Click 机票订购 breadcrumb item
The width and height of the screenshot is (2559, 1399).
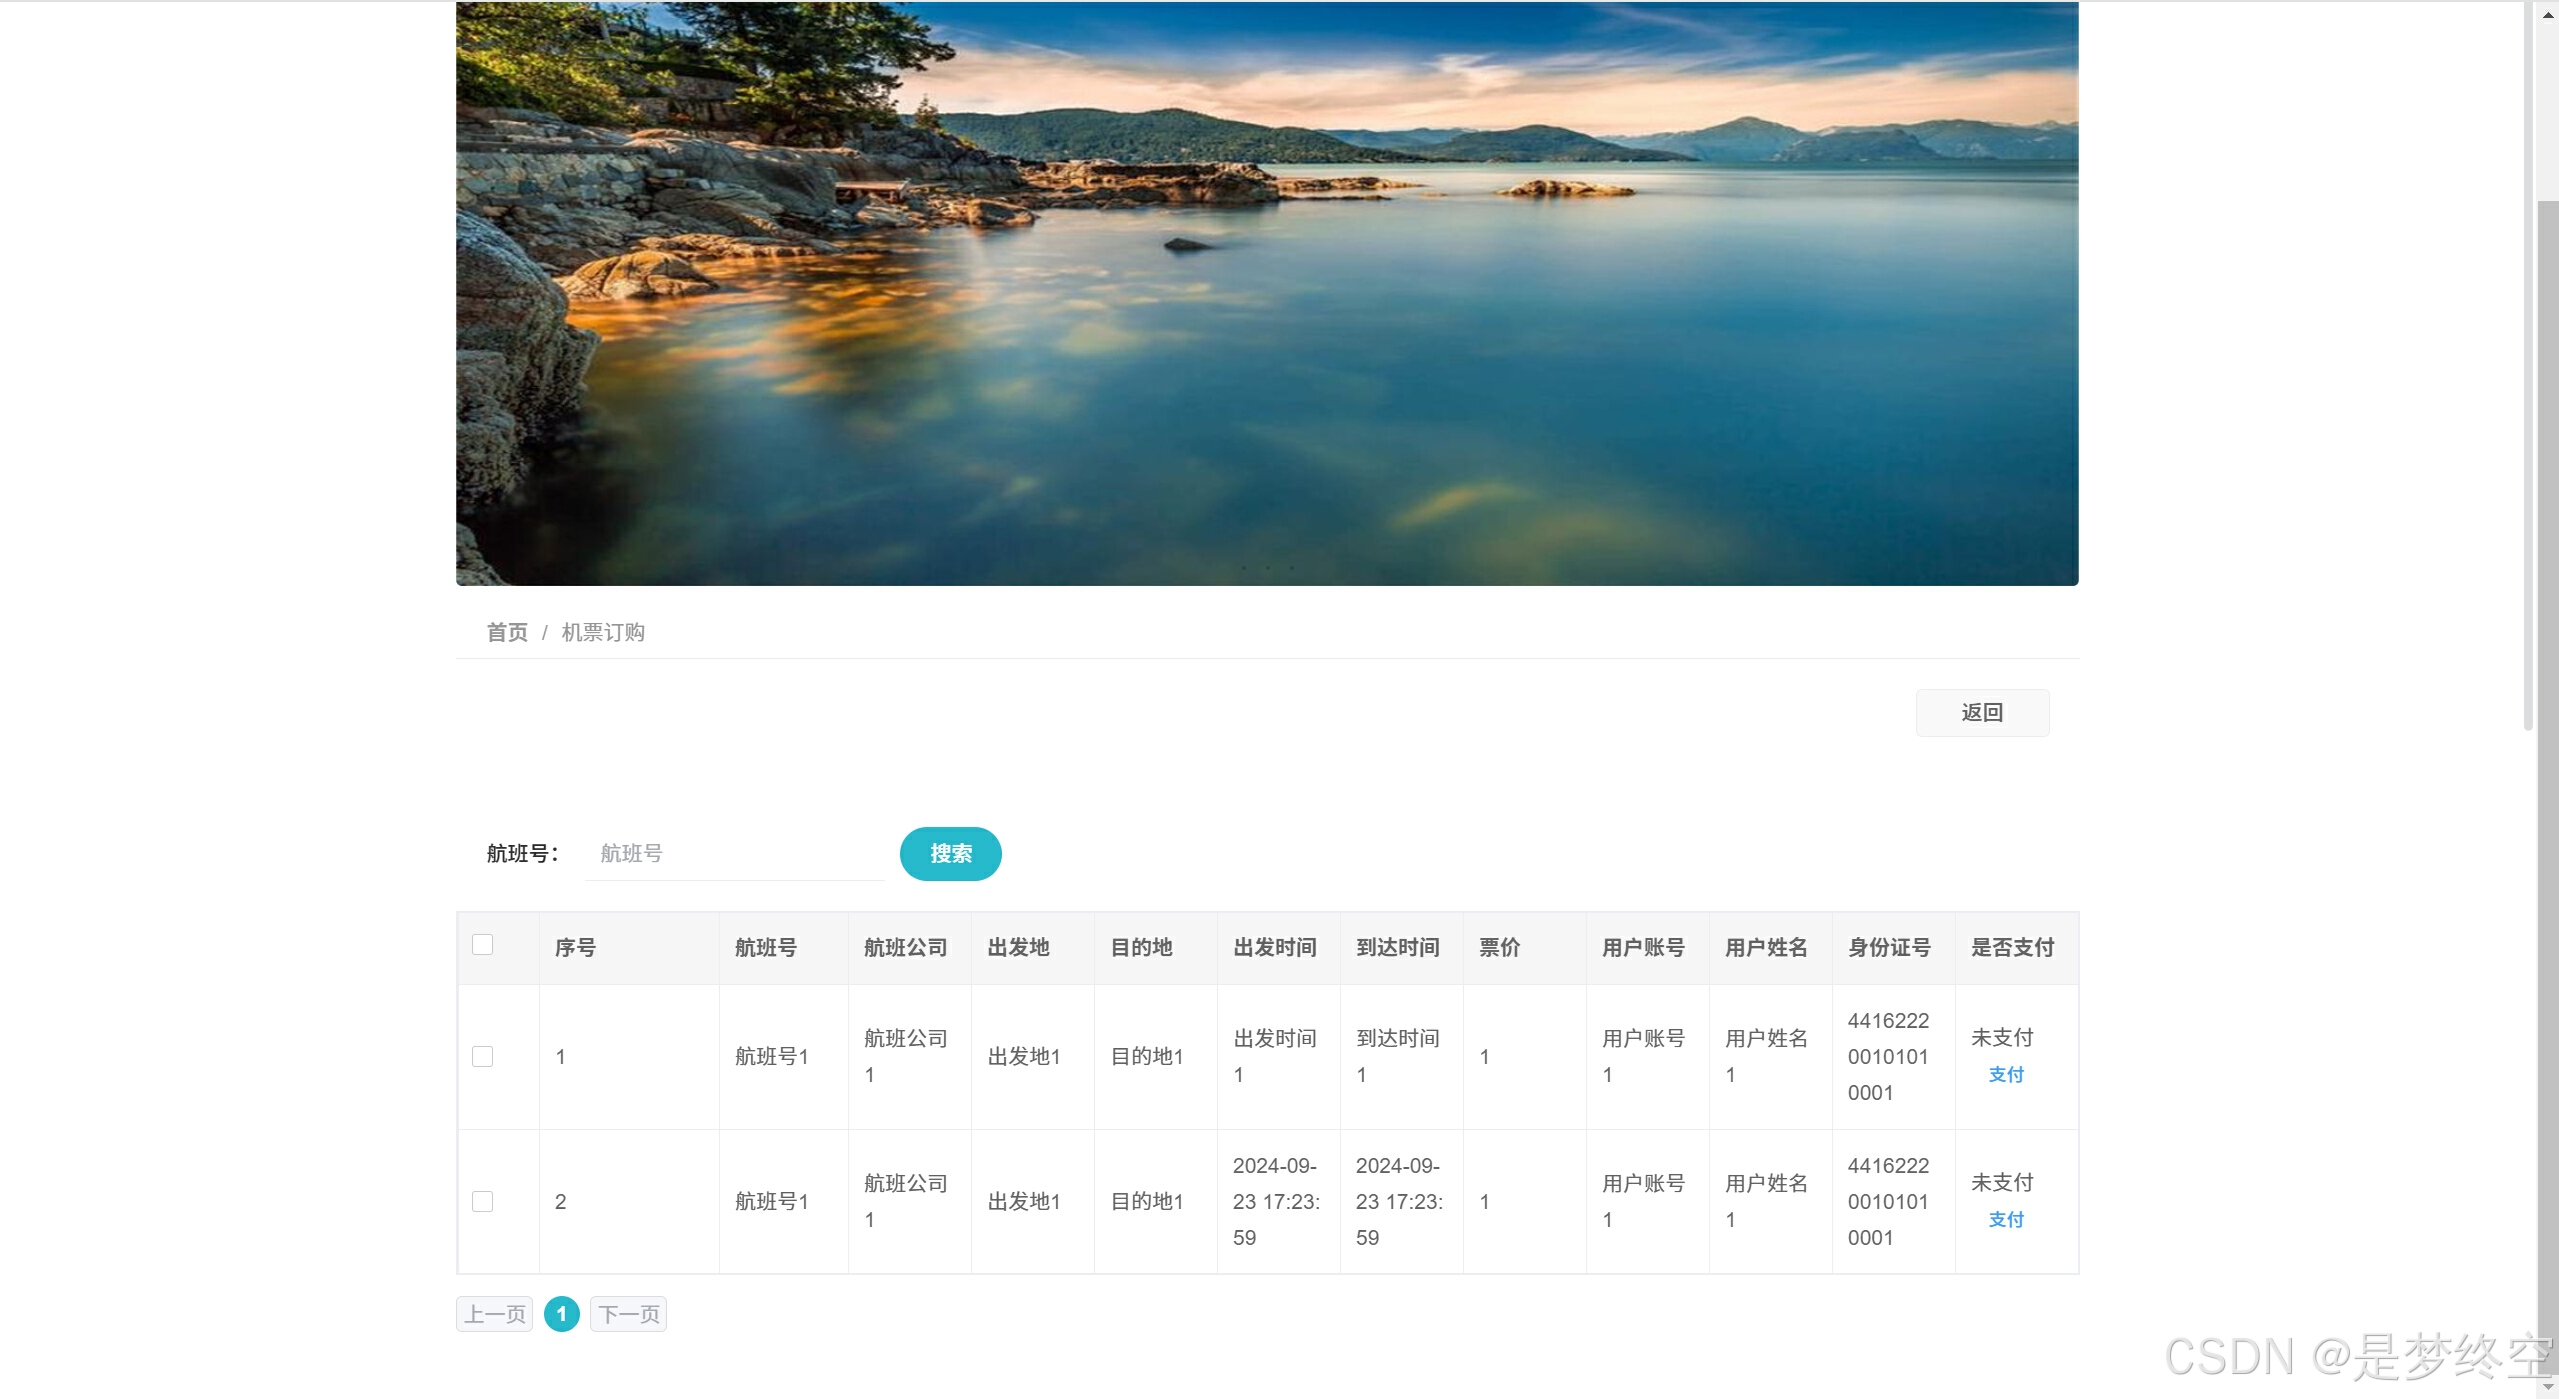(x=603, y=633)
